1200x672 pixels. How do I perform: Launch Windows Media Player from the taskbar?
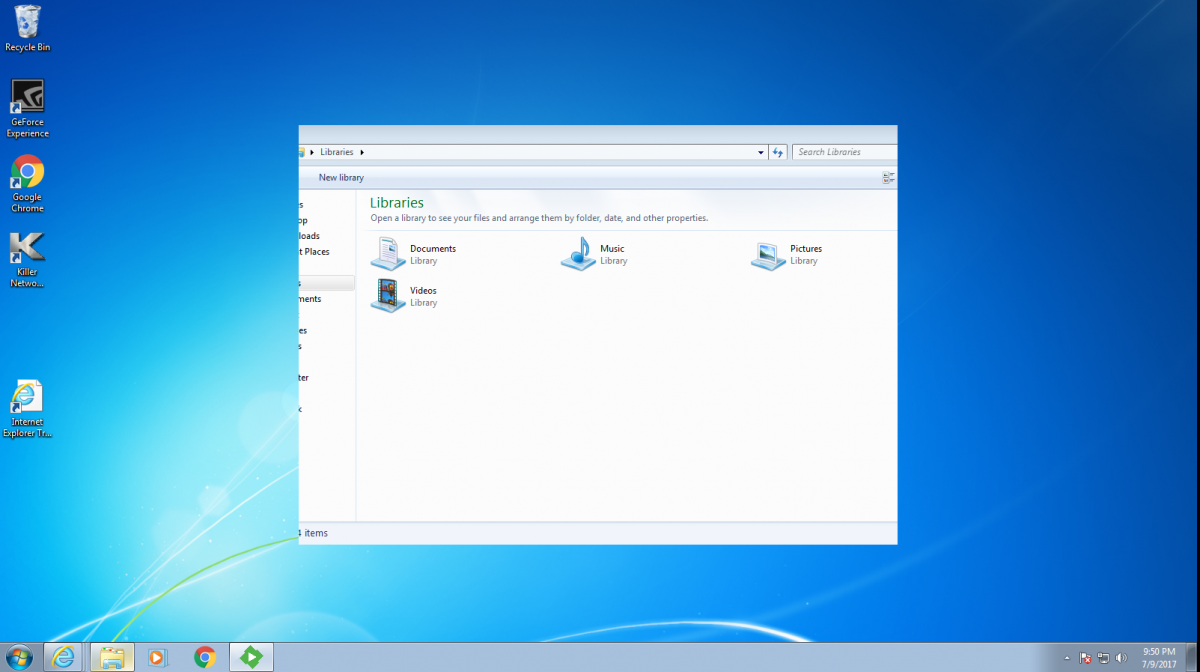click(x=158, y=657)
